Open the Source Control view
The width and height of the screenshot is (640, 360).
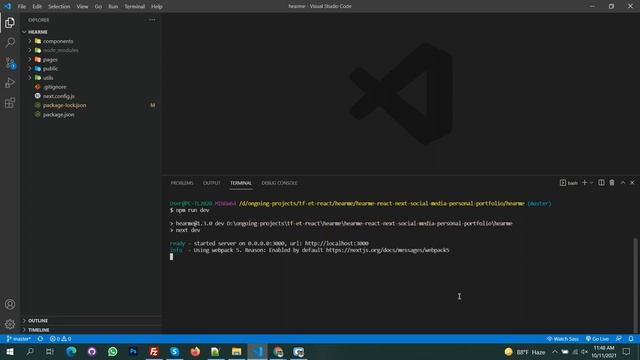click(x=10, y=63)
